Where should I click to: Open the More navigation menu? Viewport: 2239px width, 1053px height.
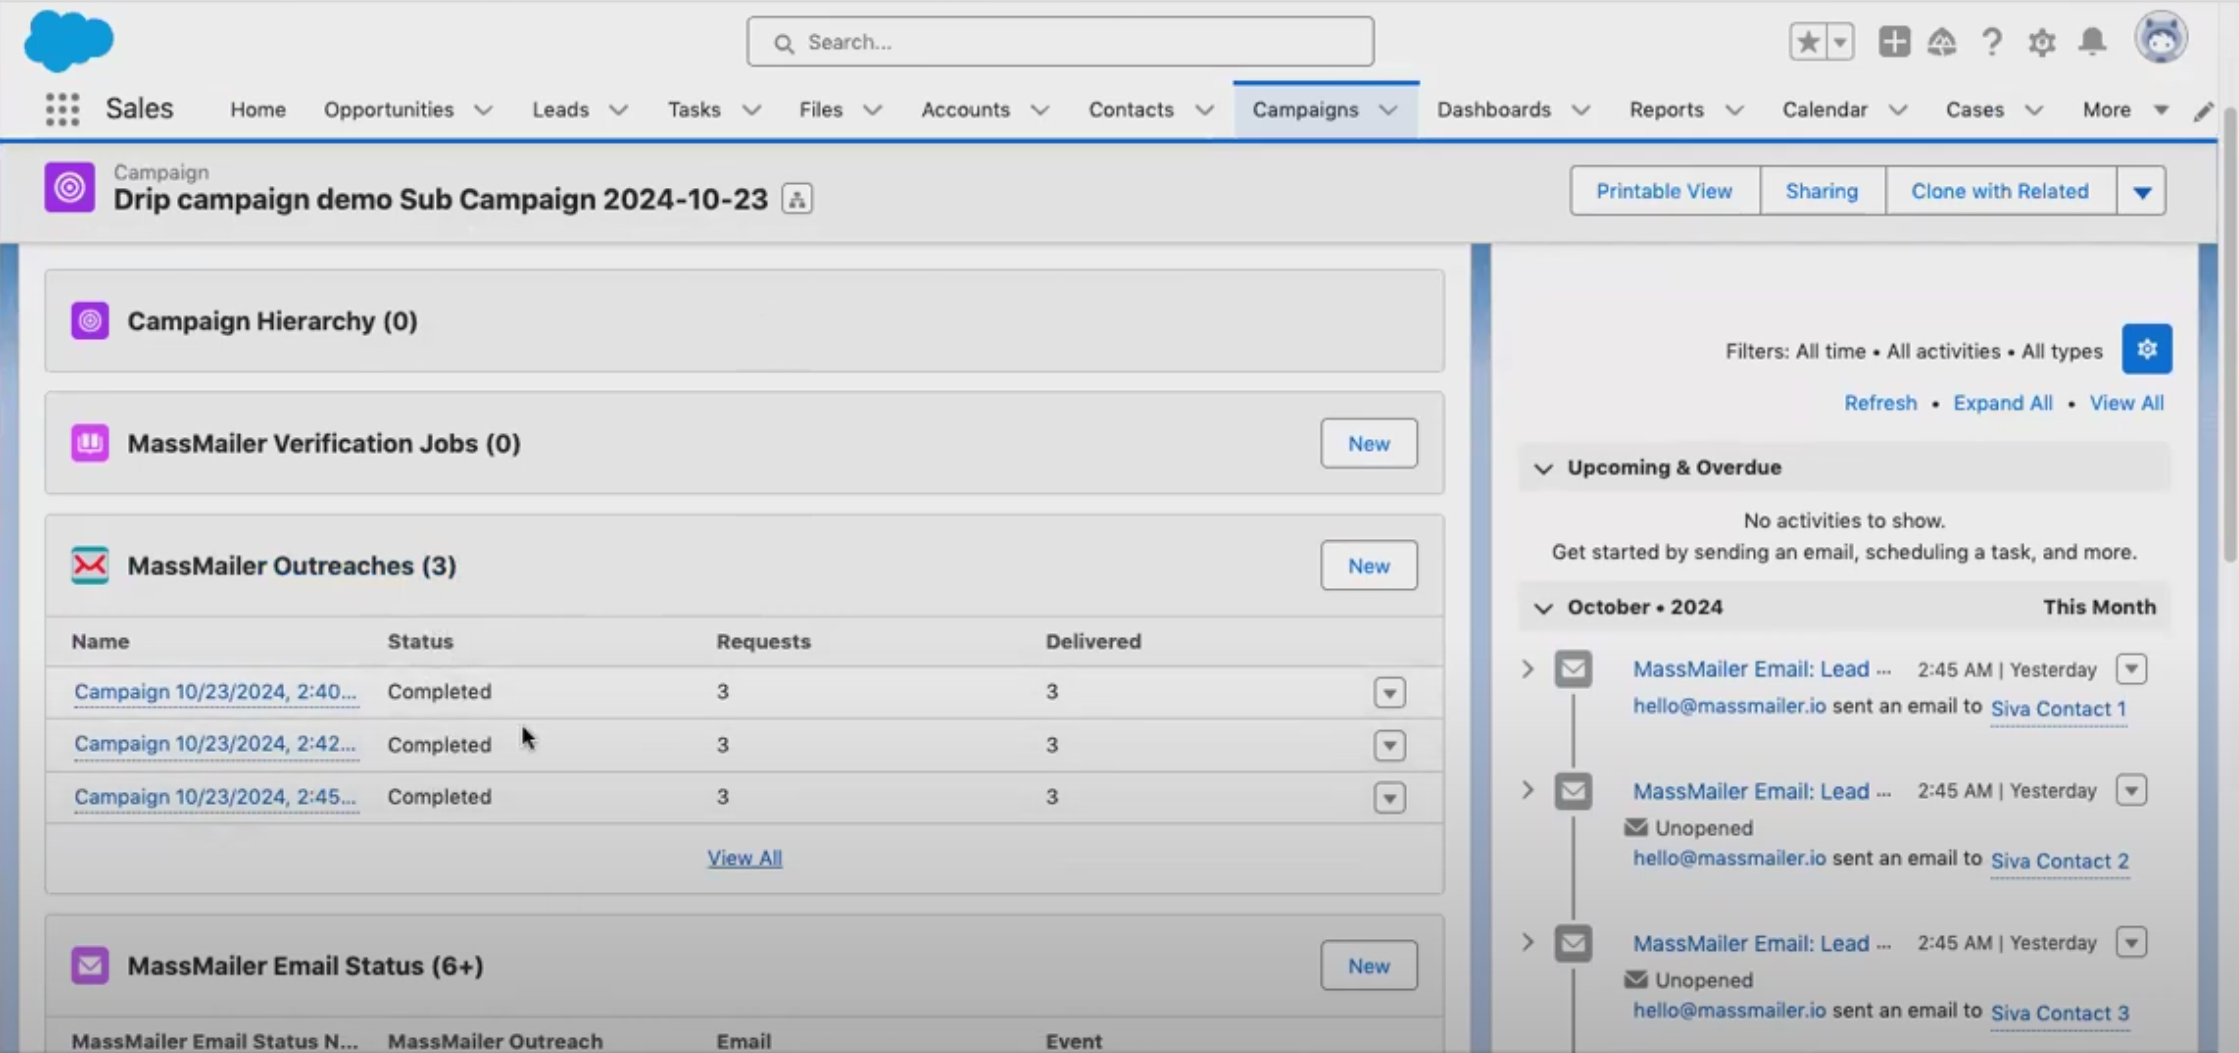click(x=2125, y=109)
